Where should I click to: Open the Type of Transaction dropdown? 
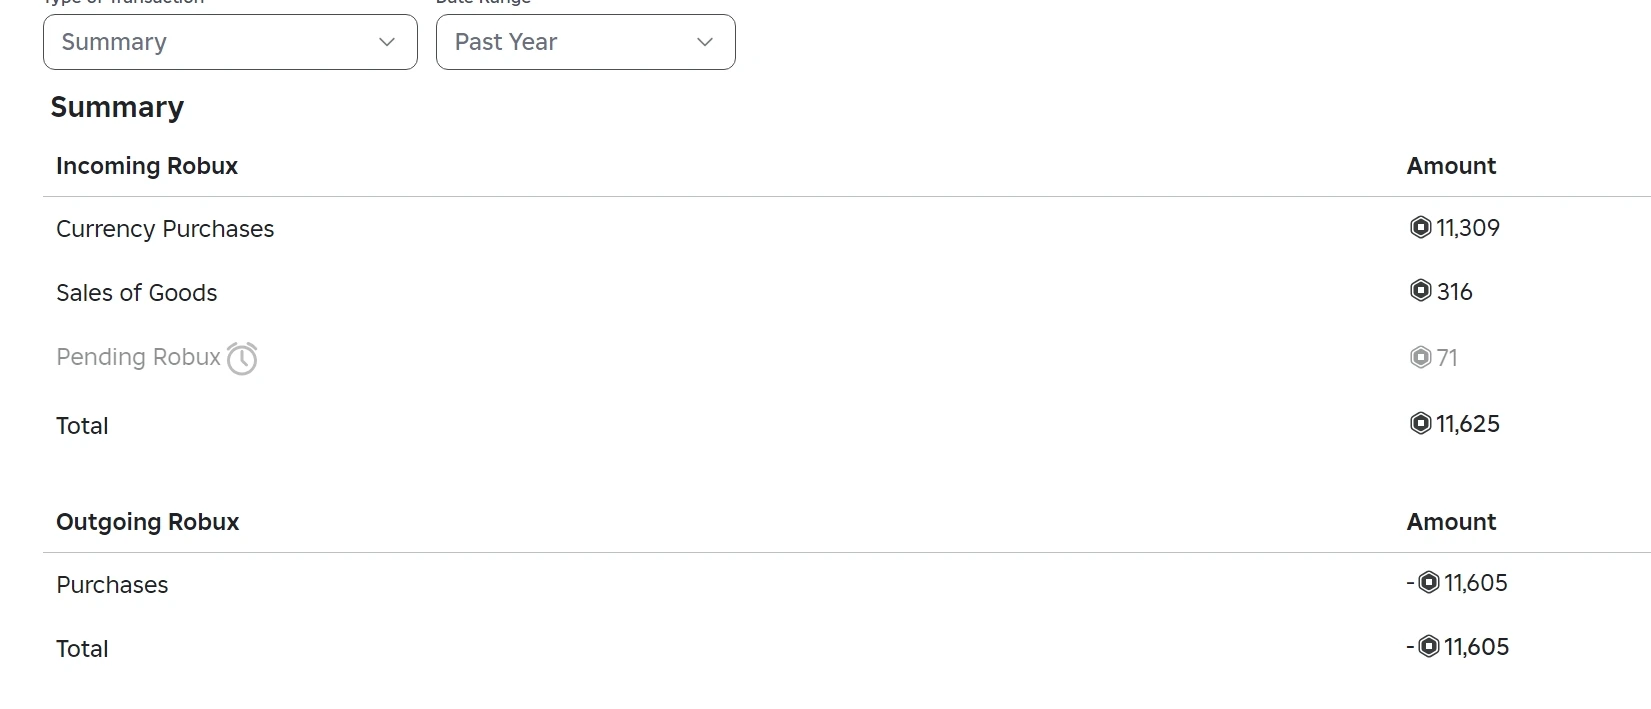[229, 42]
